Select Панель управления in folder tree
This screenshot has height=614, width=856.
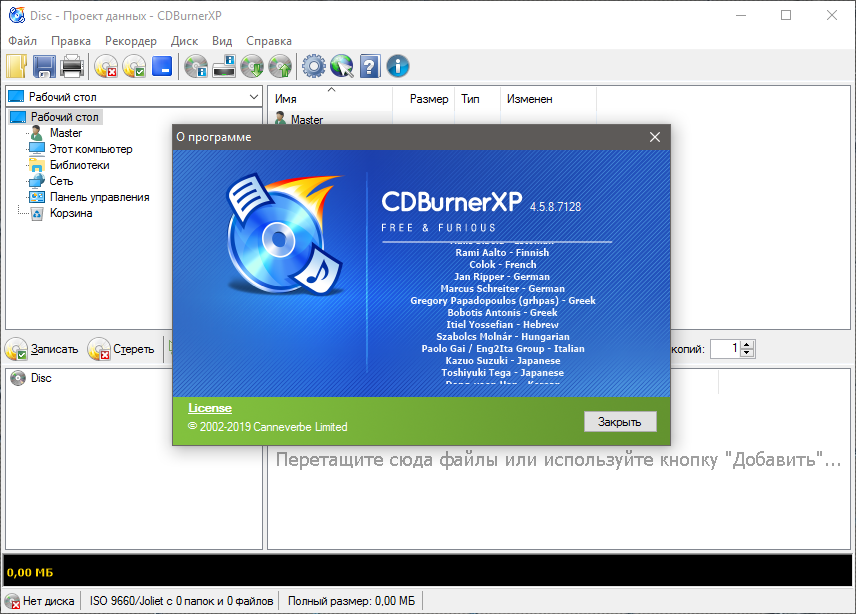99,197
